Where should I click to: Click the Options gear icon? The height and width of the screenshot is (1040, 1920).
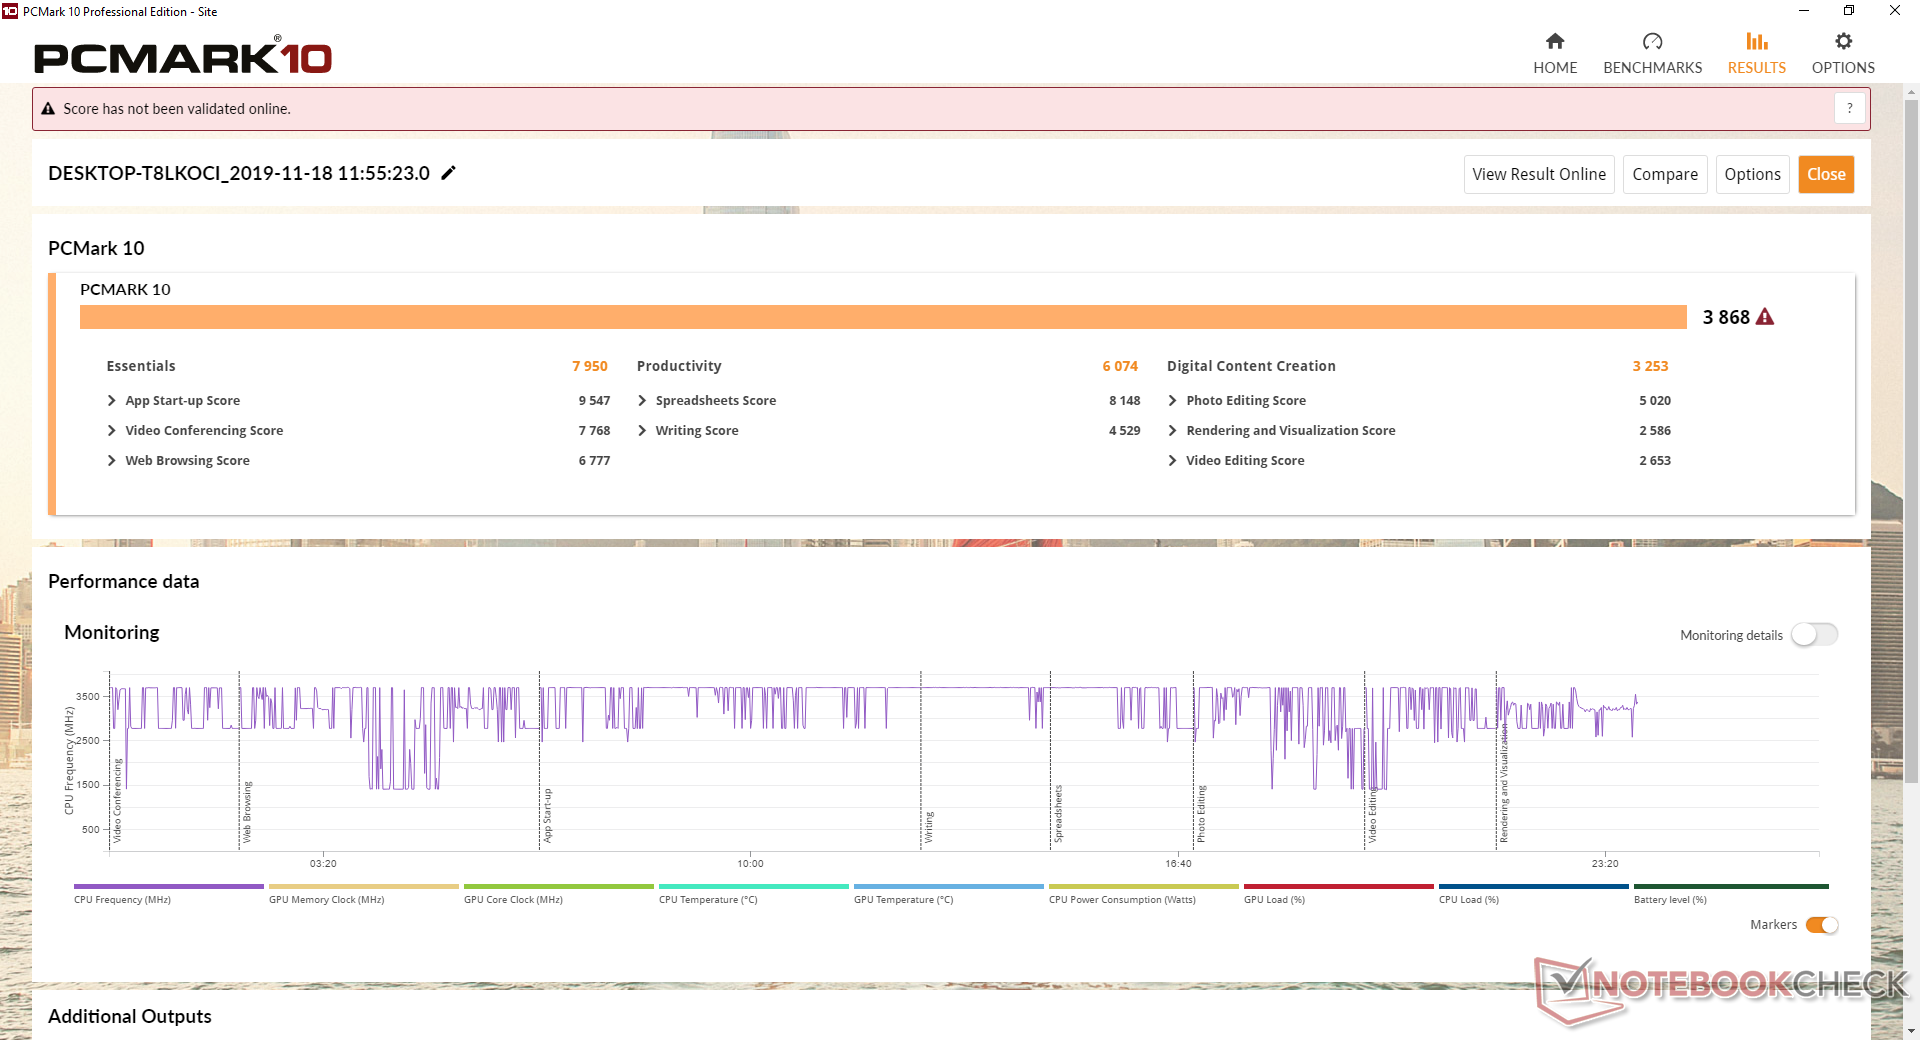pyautogui.click(x=1843, y=41)
